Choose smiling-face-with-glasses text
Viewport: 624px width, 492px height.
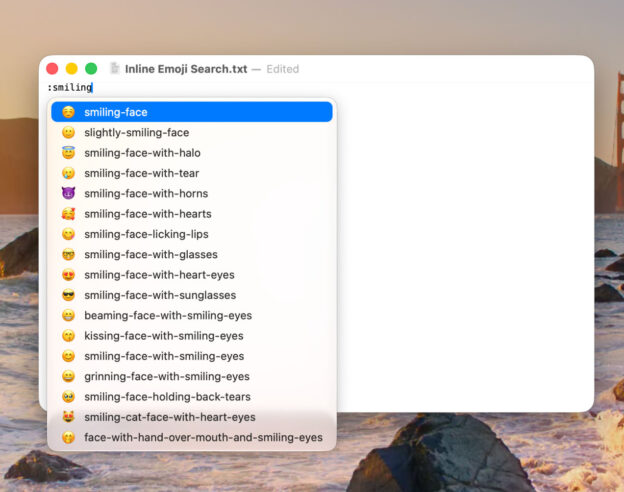[x=151, y=254]
